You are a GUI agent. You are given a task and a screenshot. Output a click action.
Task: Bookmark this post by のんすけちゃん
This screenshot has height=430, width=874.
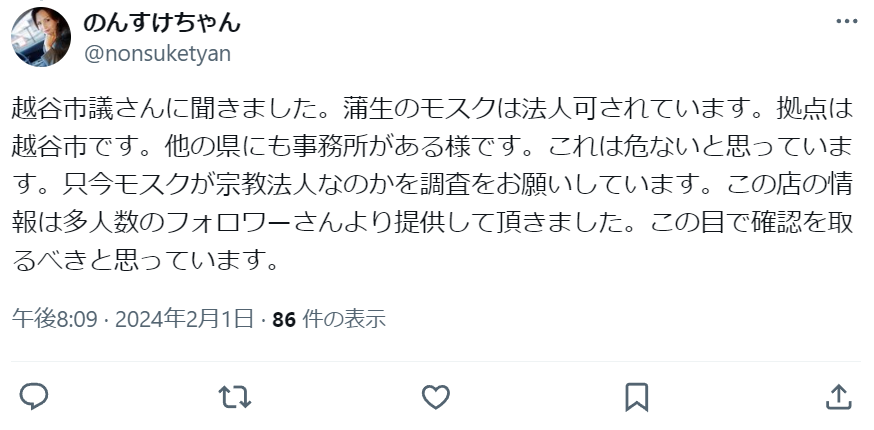point(637,397)
